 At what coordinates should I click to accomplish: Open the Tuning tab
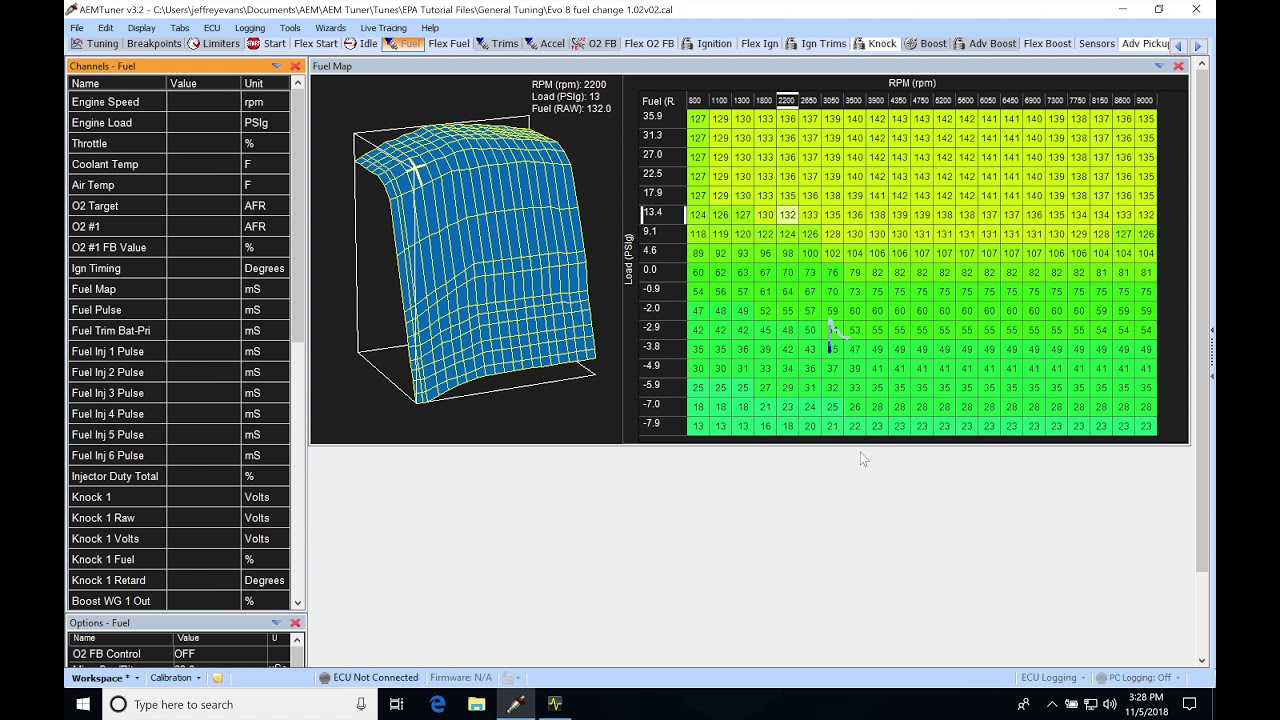click(95, 44)
